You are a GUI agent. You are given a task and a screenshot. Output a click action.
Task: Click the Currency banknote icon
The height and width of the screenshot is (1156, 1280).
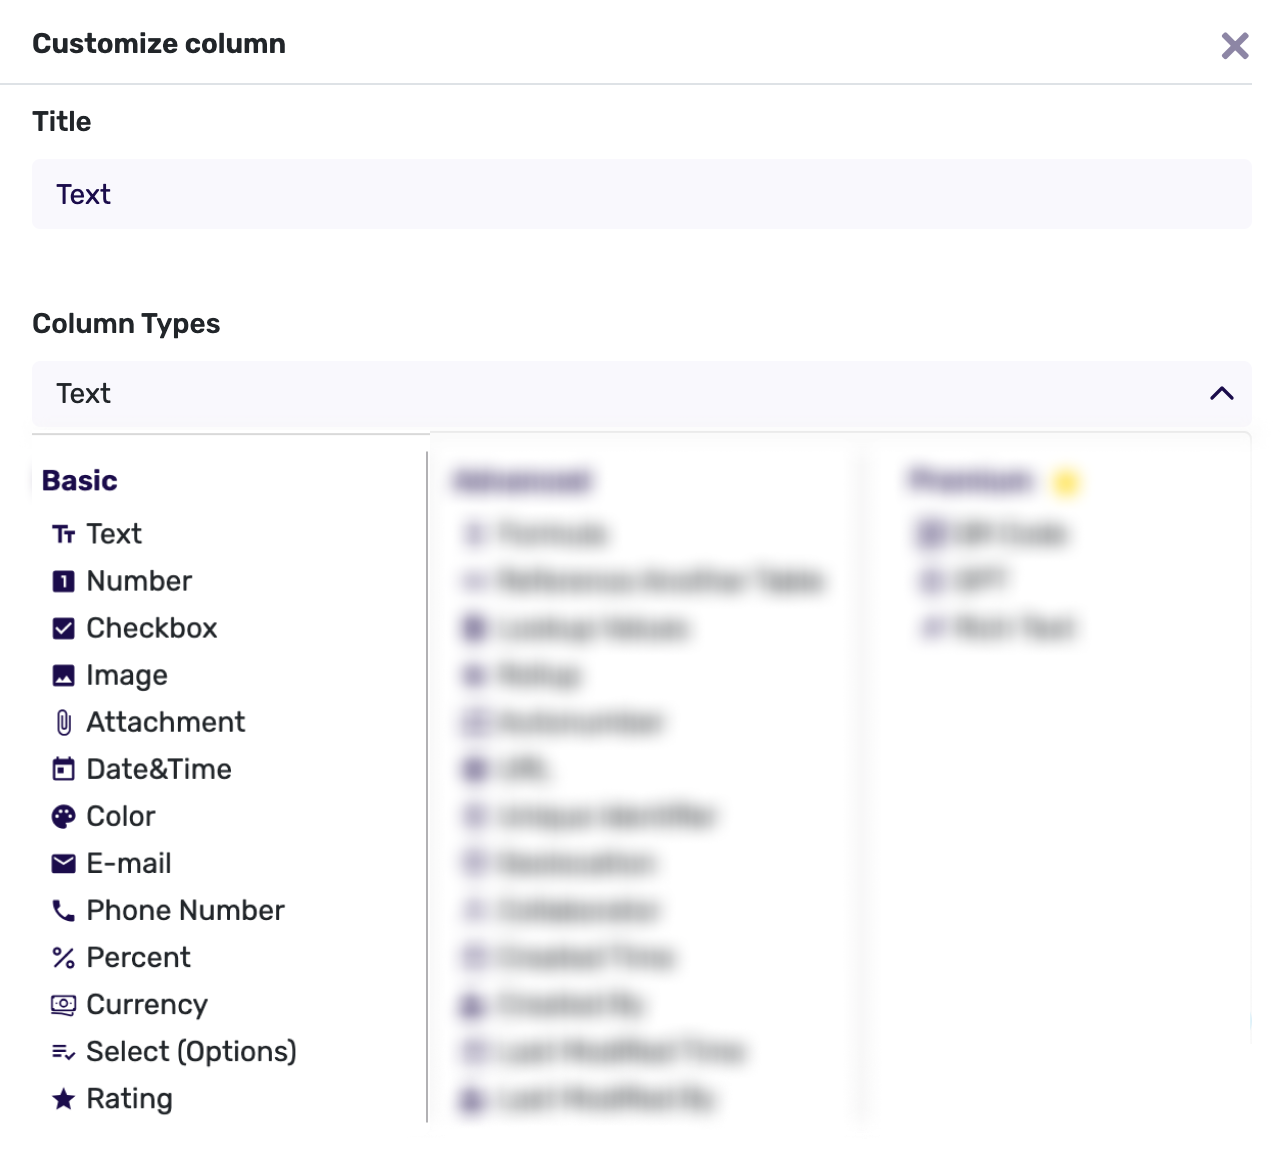pos(63,1005)
